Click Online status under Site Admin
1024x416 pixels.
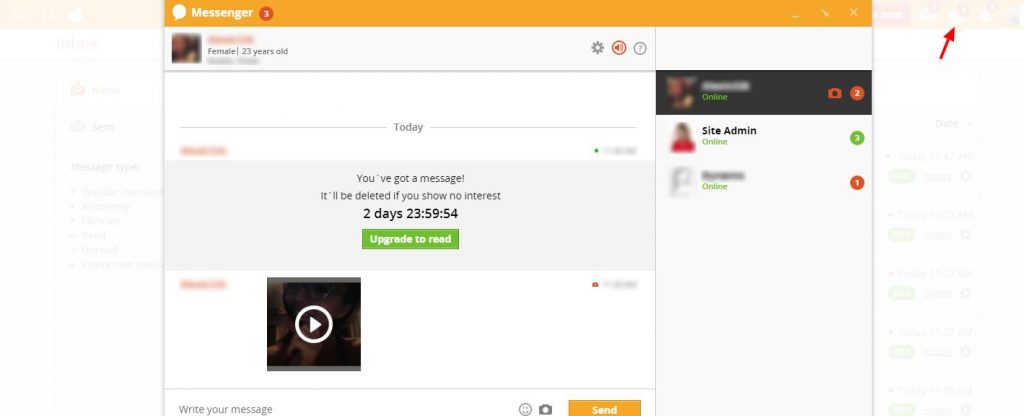click(x=714, y=142)
